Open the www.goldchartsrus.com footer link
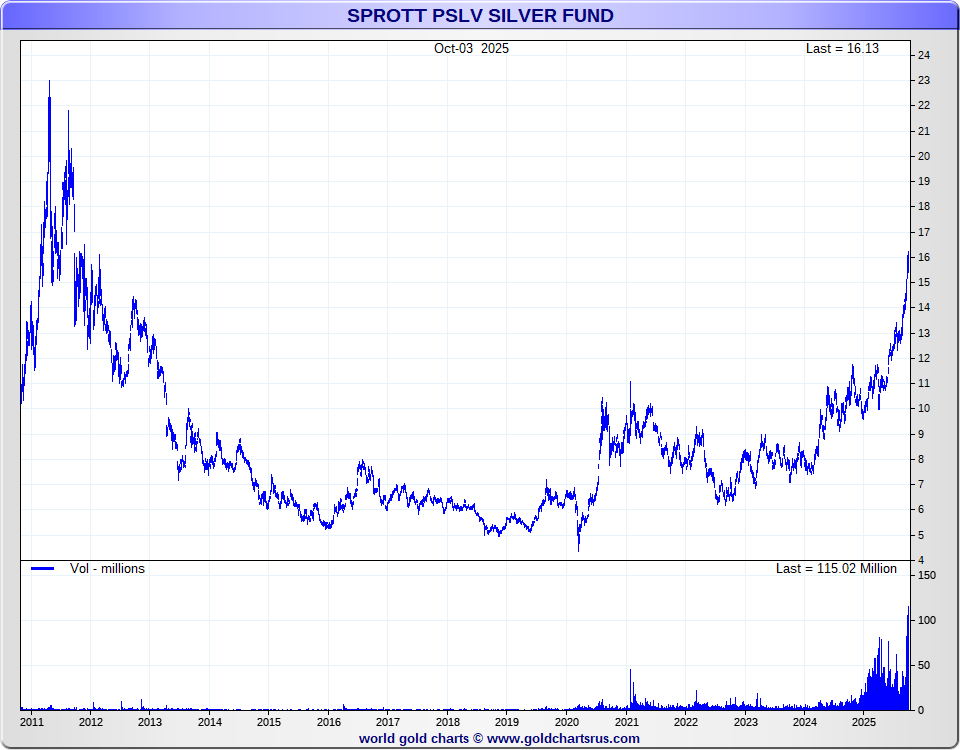Image resolution: width=960 pixels, height=750 pixels. click(563, 738)
